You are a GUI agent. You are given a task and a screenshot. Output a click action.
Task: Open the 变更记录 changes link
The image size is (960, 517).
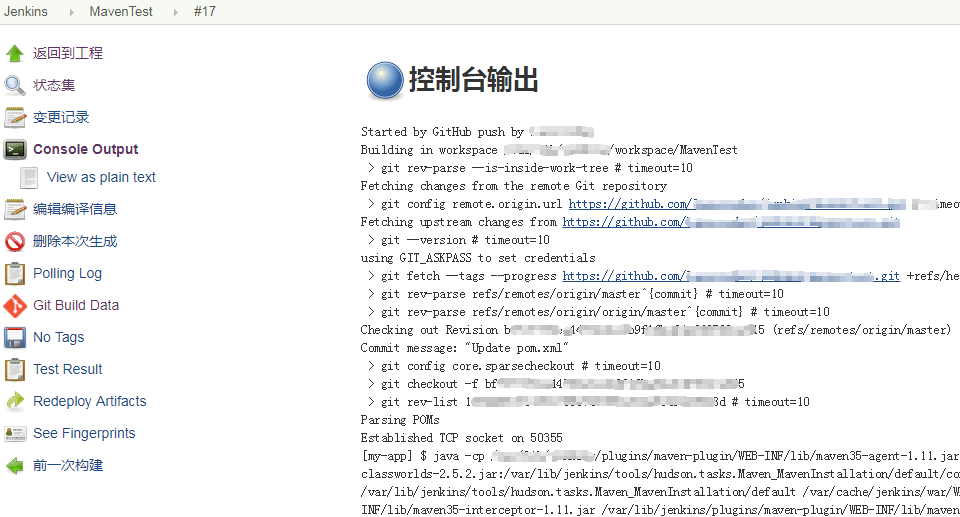(x=61, y=117)
